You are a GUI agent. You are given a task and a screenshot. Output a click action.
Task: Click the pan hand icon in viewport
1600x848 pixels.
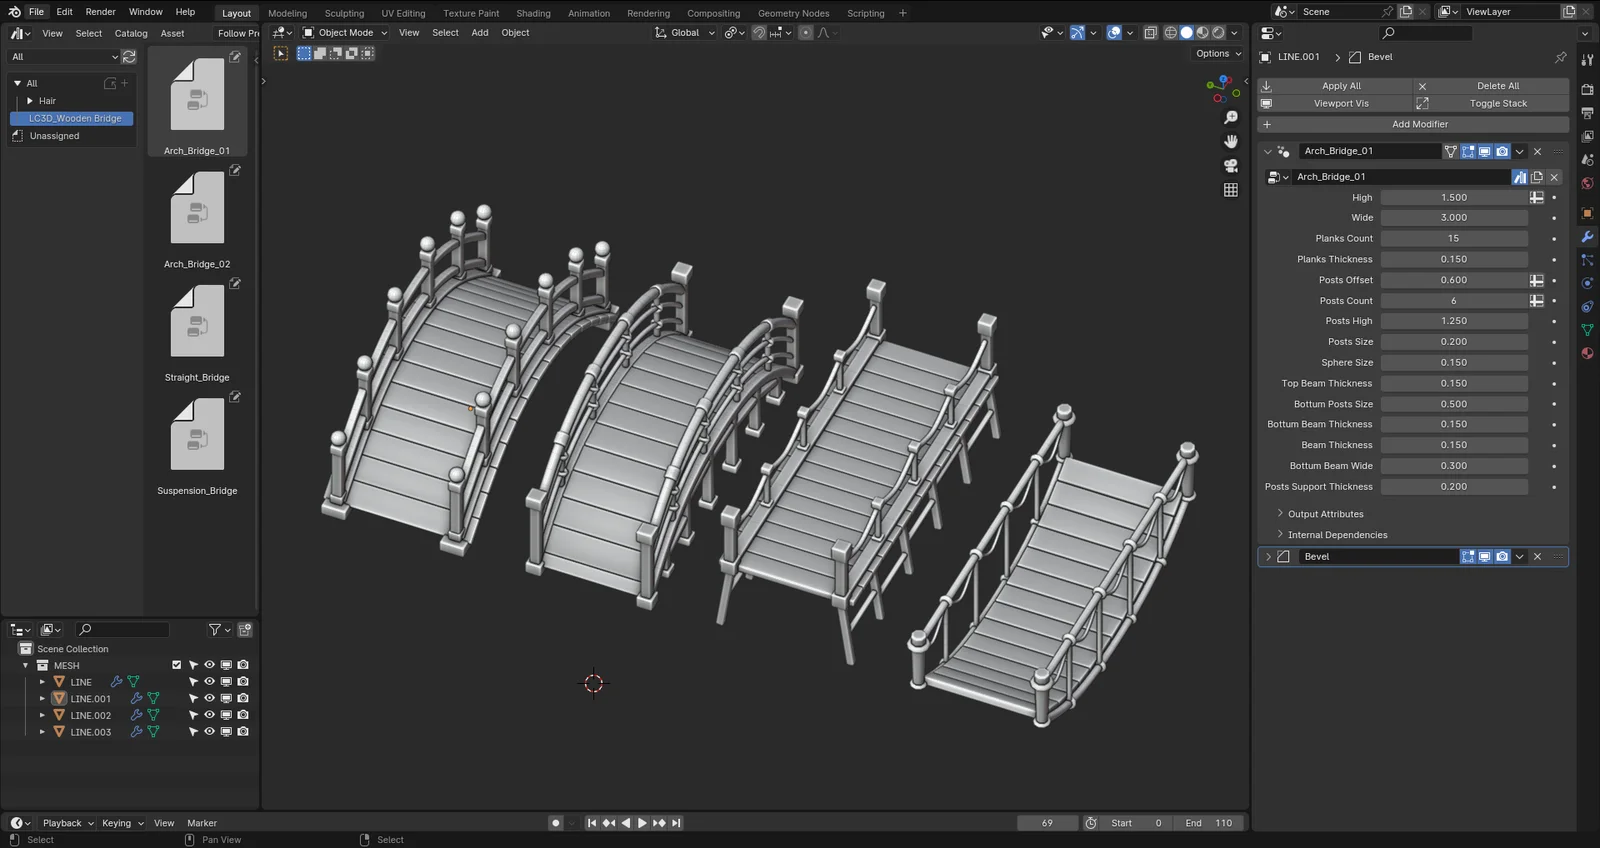[x=1231, y=141]
